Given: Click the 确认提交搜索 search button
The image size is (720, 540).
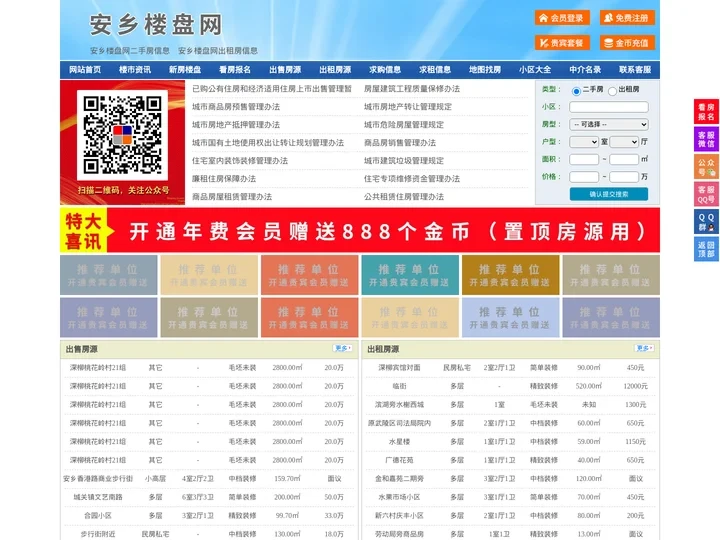Looking at the screenshot, I should coord(609,194).
